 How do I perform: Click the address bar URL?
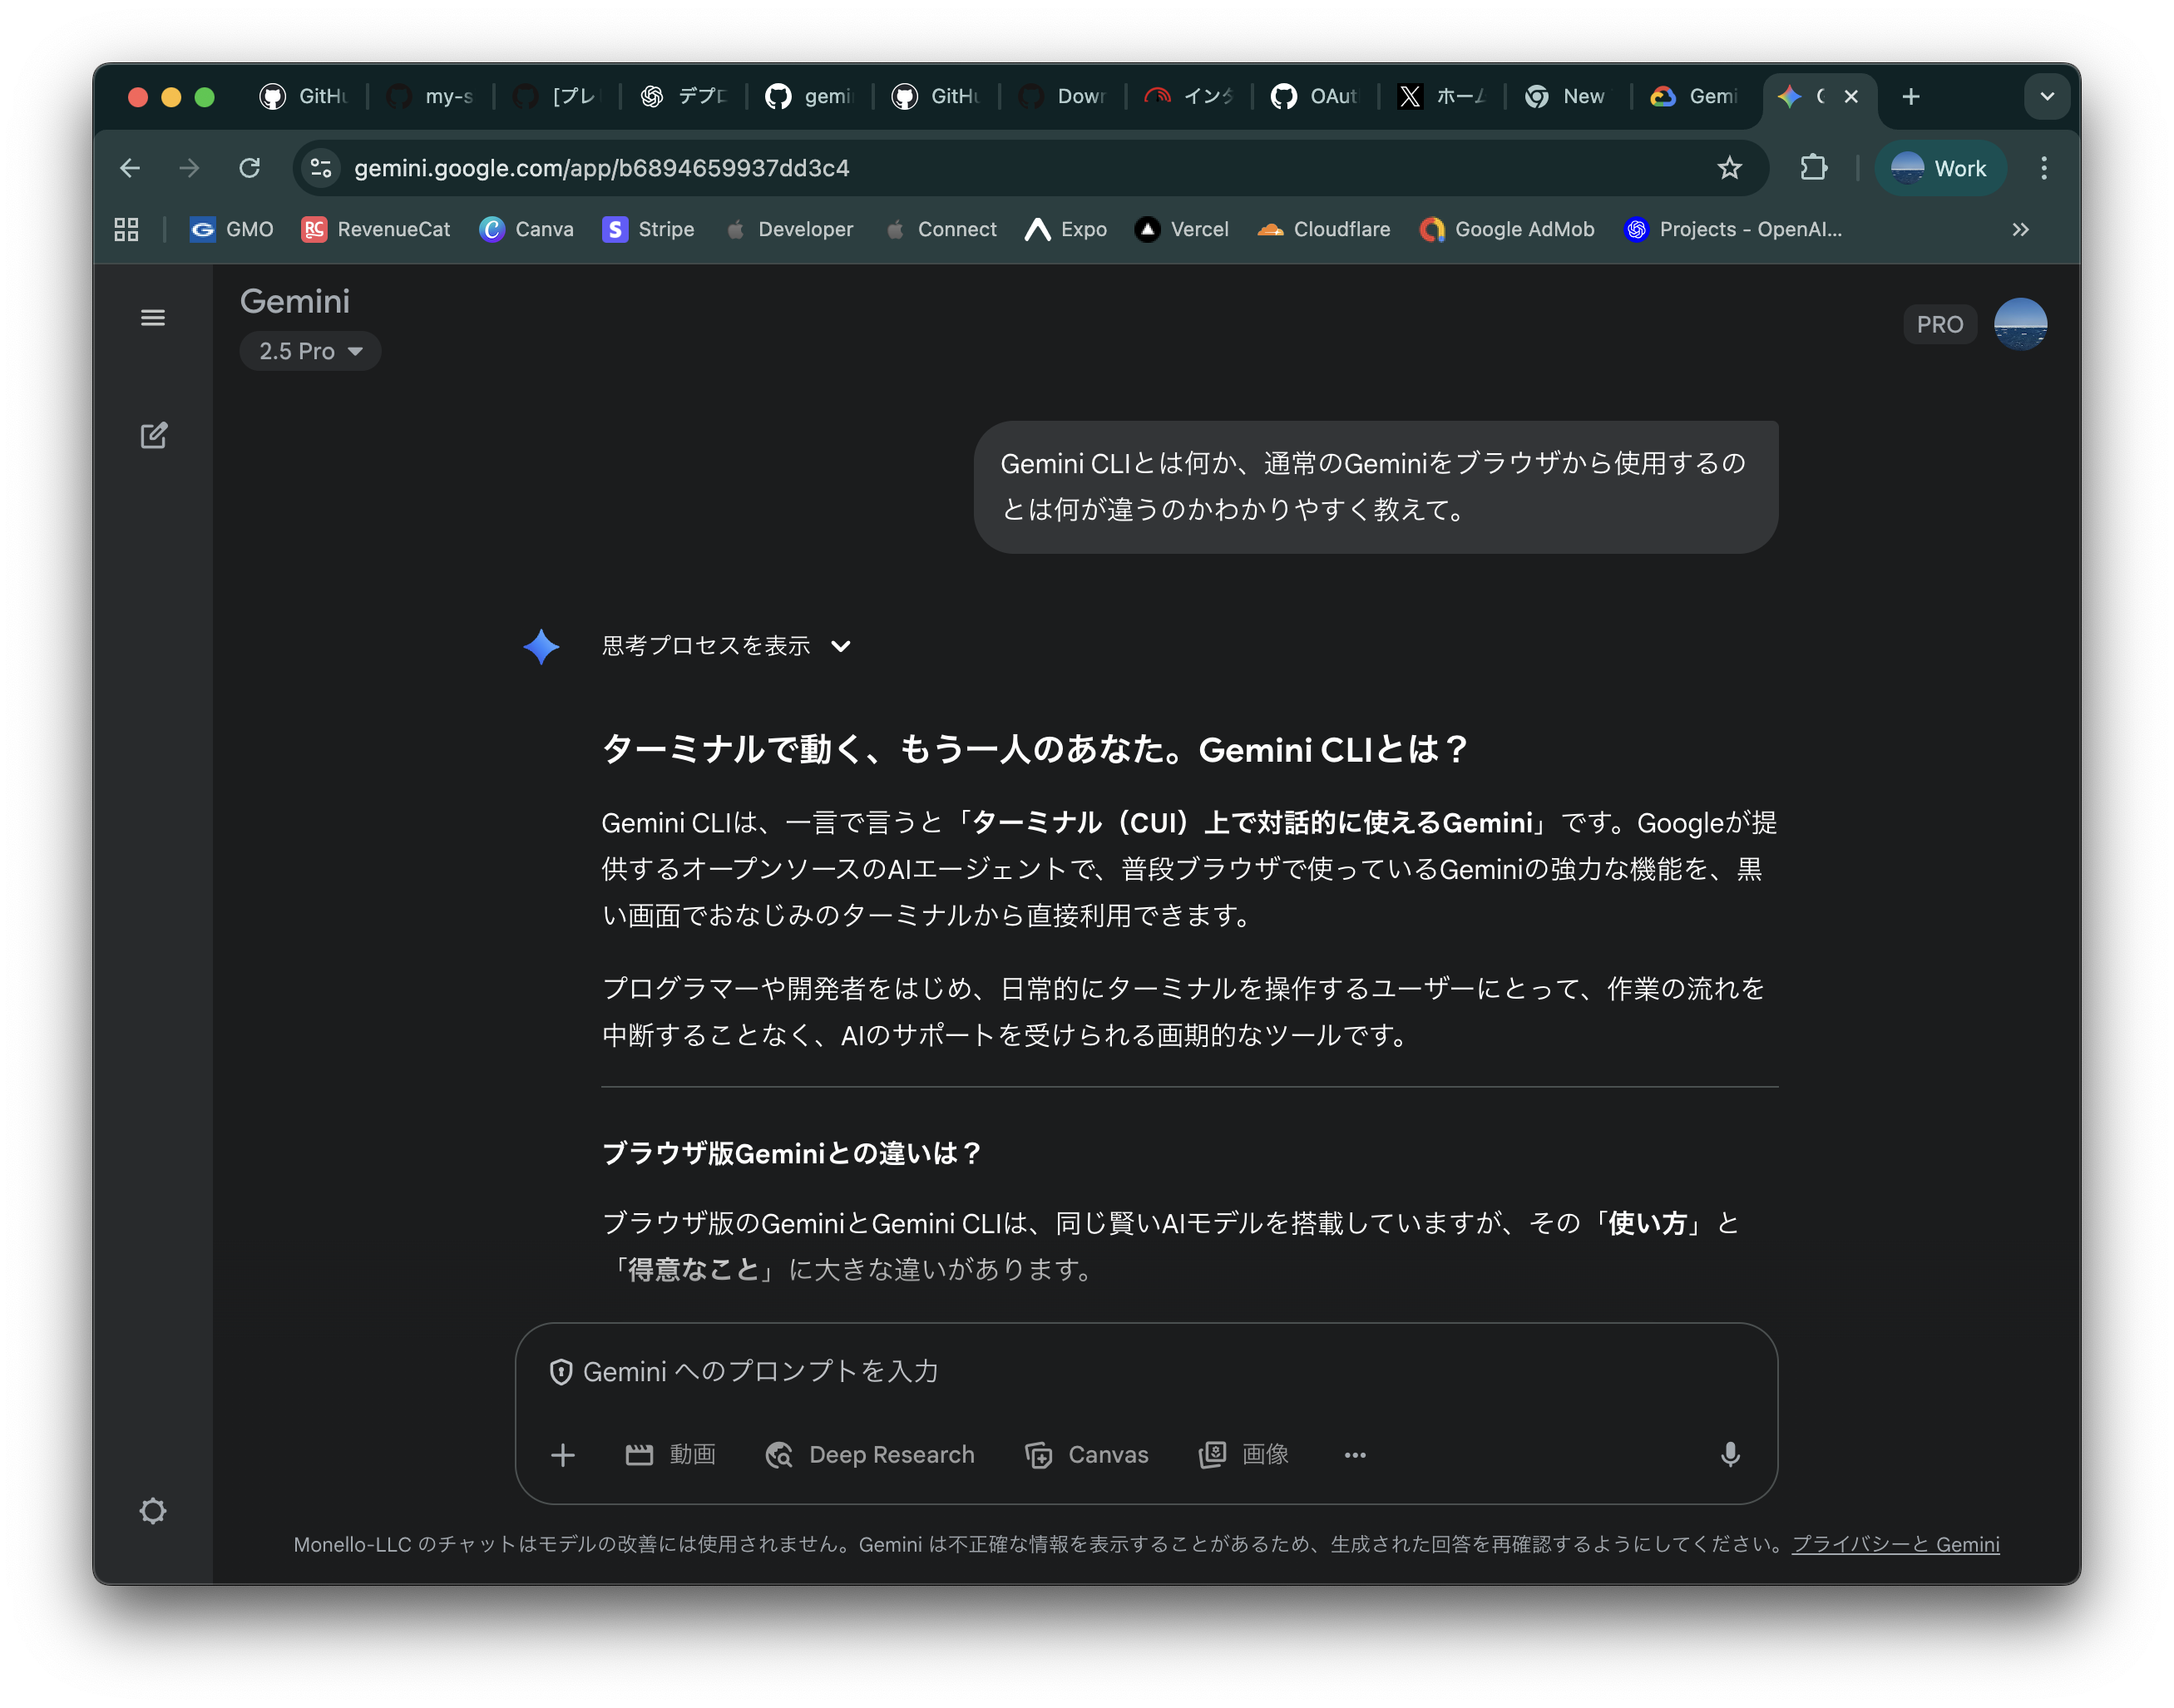[602, 168]
